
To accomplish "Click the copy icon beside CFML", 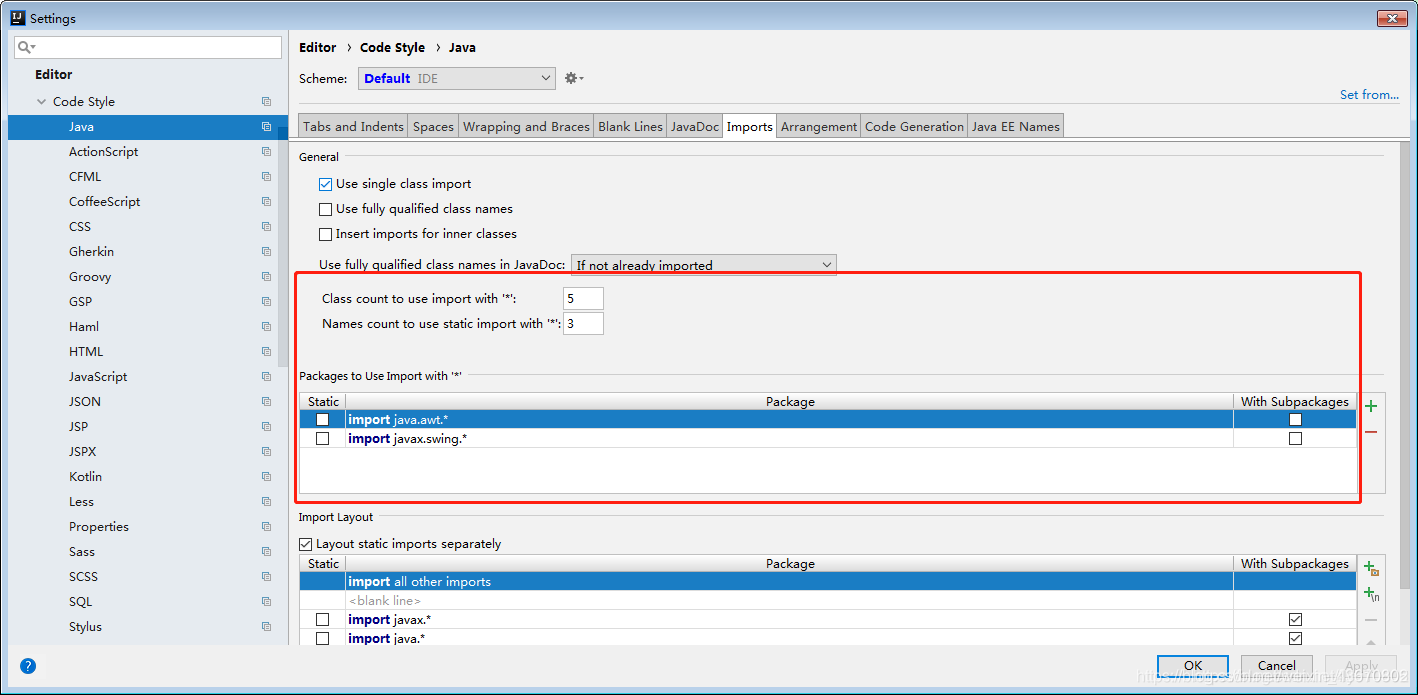I will [266, 177].
